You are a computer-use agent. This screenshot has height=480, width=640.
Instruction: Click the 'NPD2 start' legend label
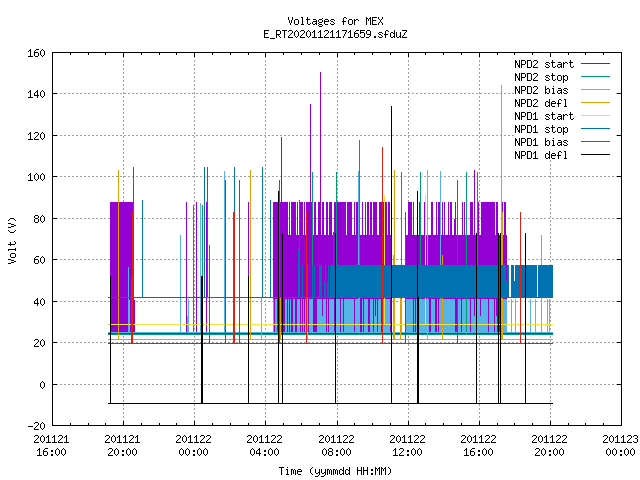click(x=544, y=64)
